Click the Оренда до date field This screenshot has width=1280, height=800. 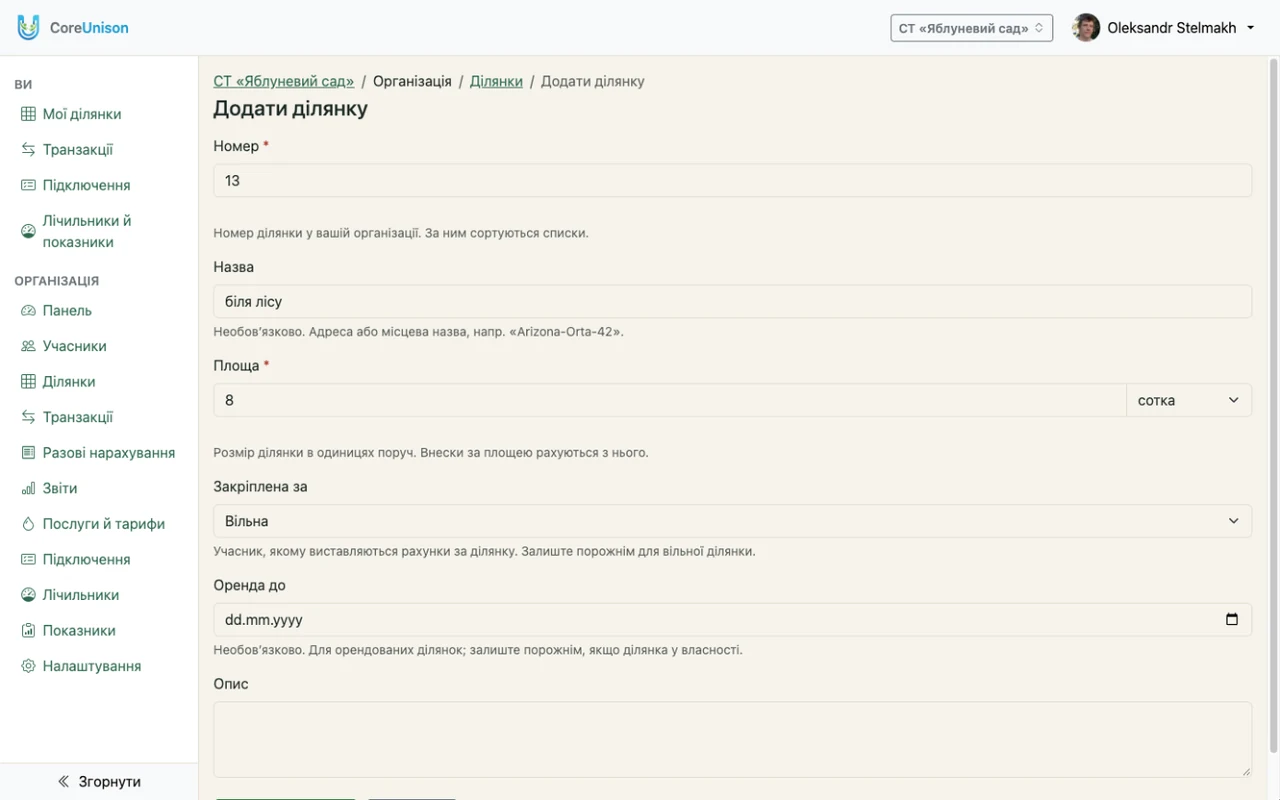pos(732,619)
